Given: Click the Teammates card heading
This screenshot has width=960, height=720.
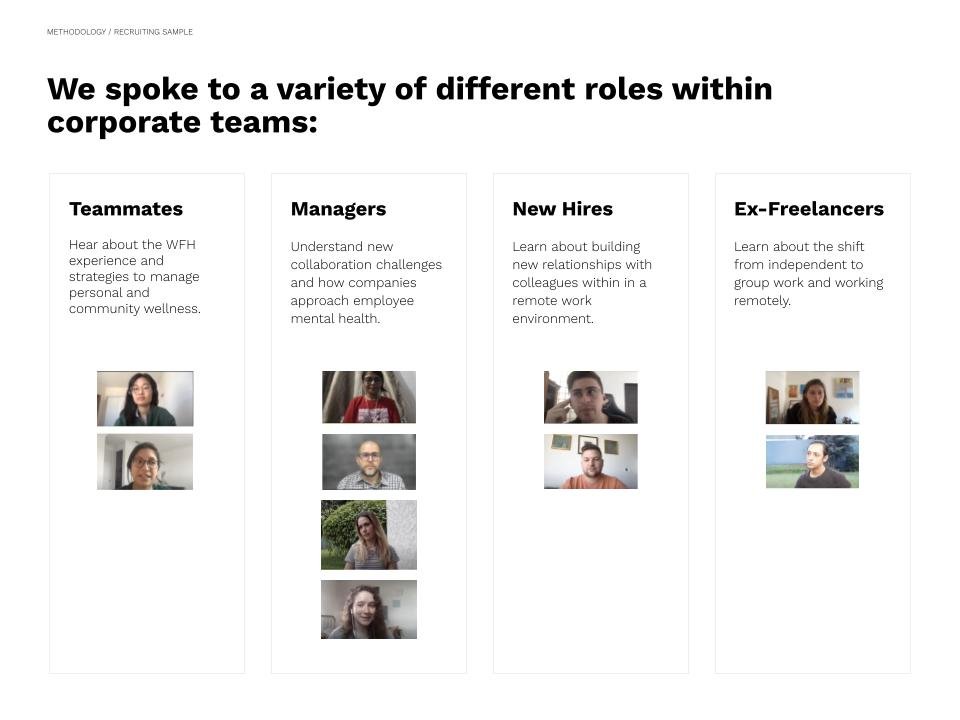Looking at the screenshot, I should [x=126, y=209].
